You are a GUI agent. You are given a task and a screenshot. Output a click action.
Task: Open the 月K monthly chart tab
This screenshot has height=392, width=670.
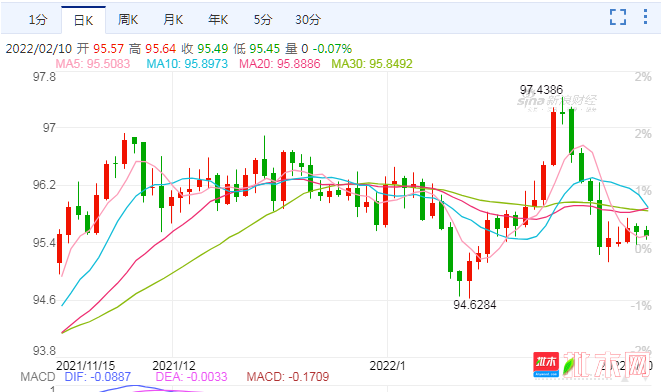coord(173,20)
